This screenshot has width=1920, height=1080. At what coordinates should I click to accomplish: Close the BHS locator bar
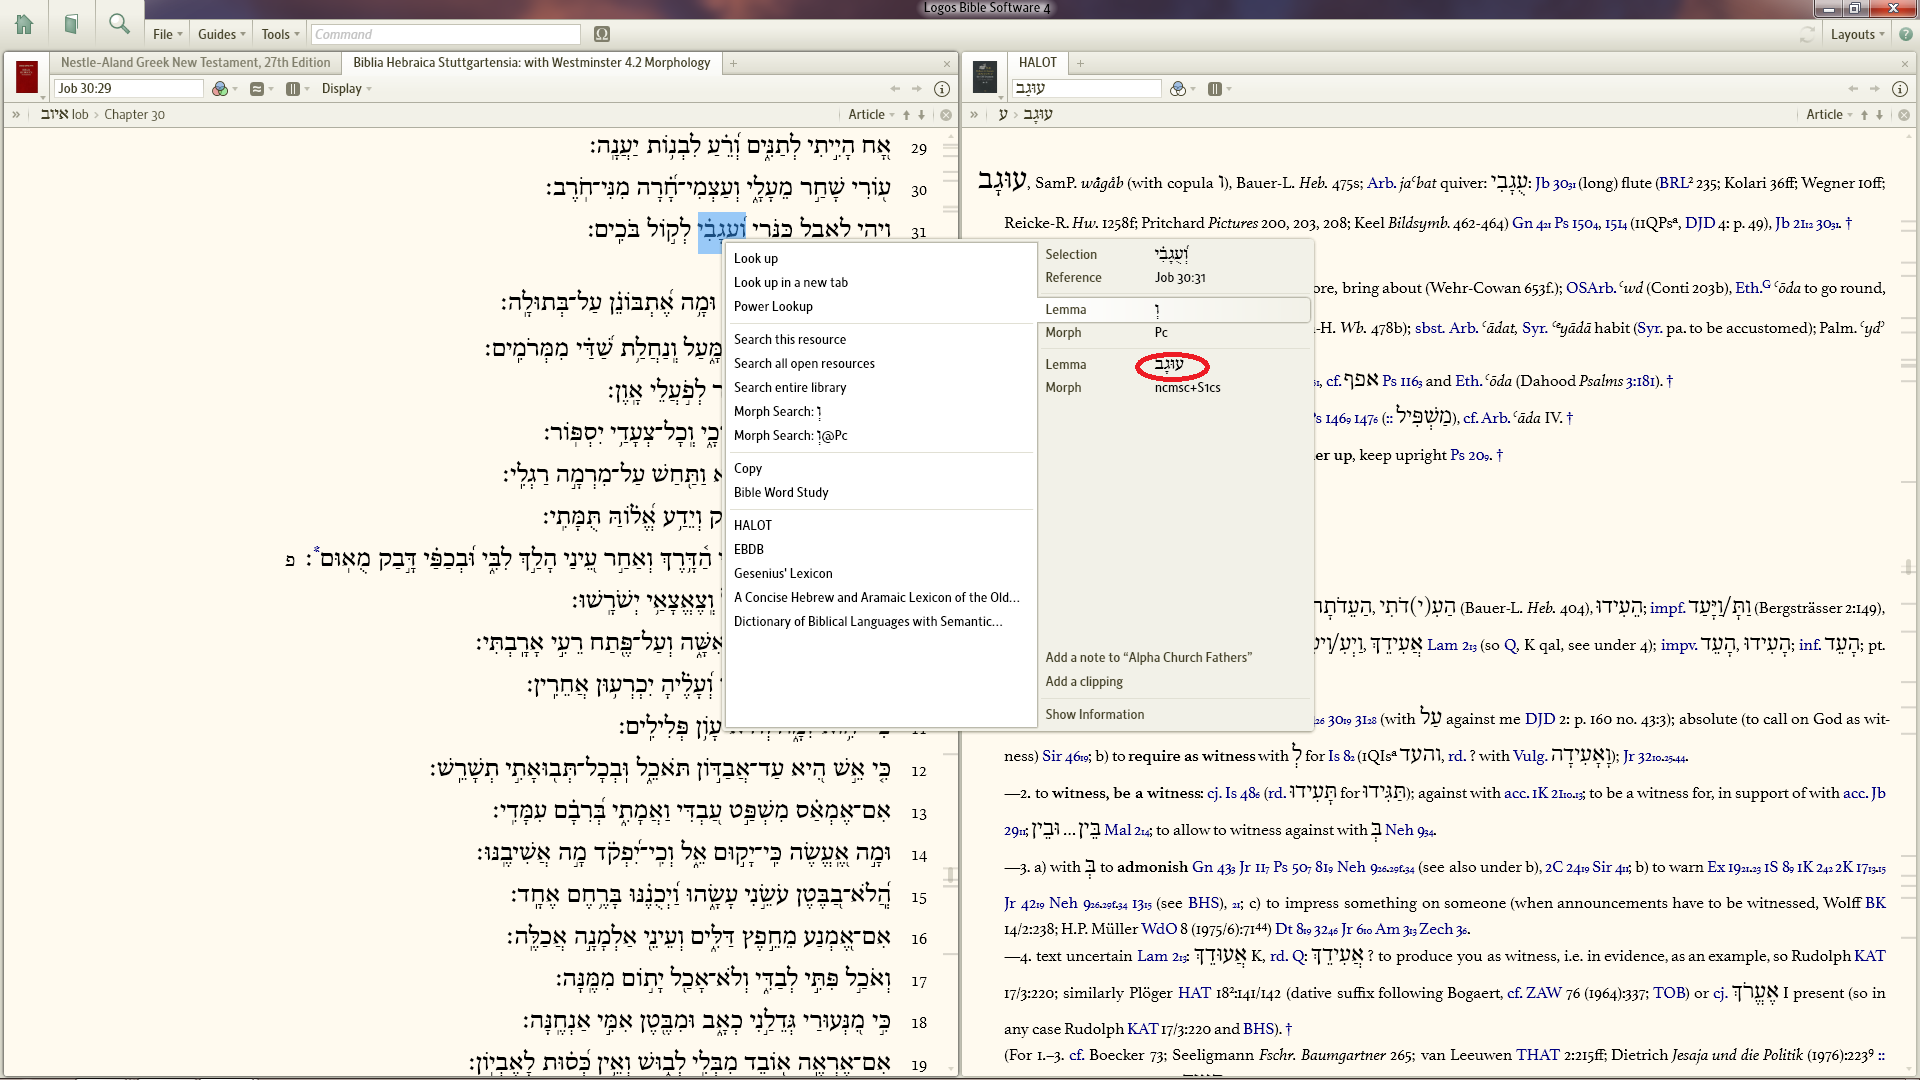(x=946, y=115)
